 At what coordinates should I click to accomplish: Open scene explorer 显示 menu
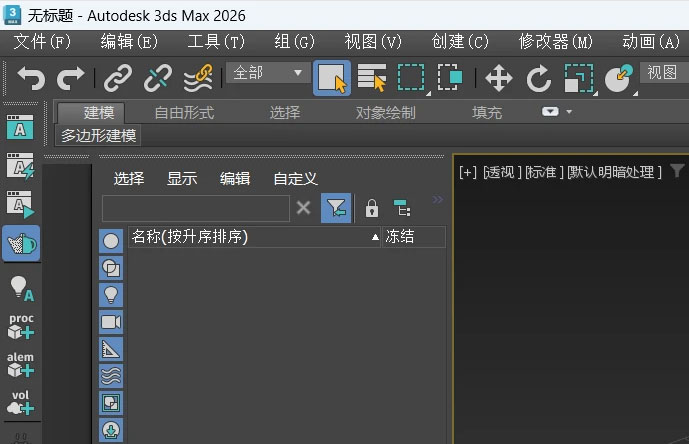click(182, 178)
